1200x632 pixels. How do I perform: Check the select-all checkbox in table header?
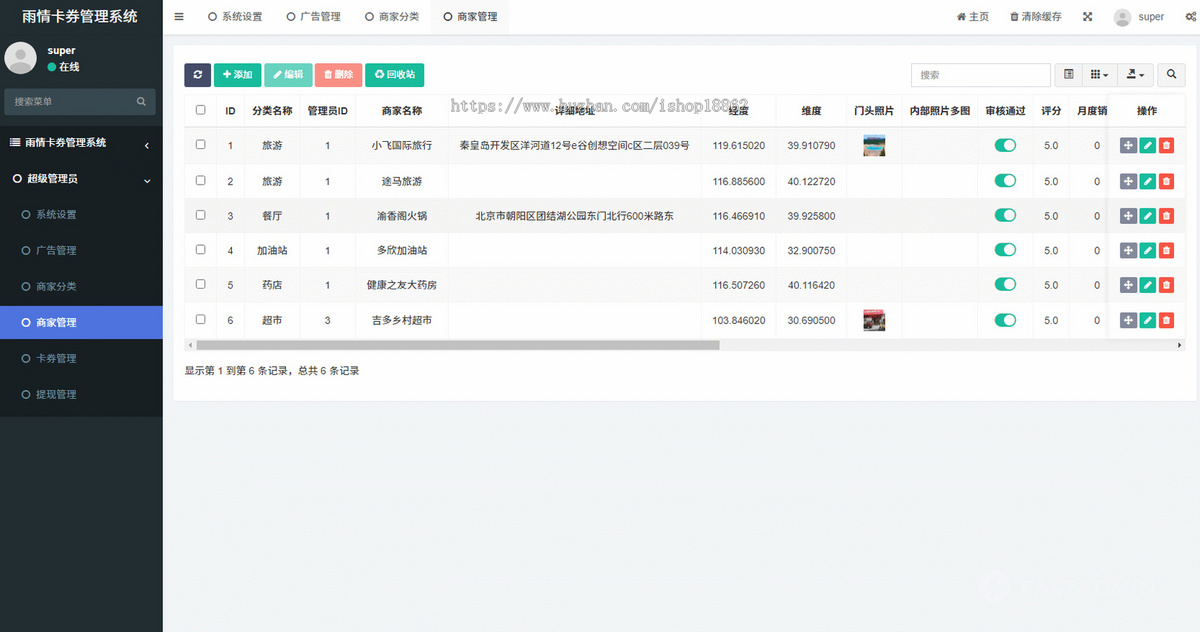pyautogui.click(x=200, y=110)
